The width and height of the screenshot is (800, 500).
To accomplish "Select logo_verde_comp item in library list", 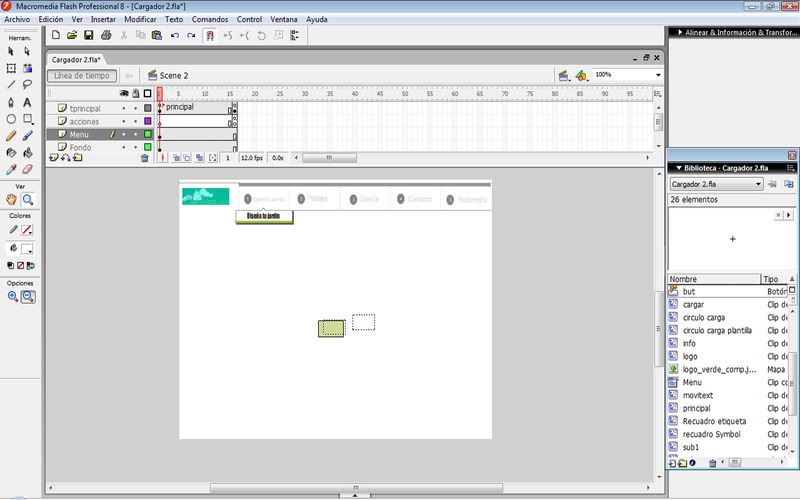I will [717, 369].
